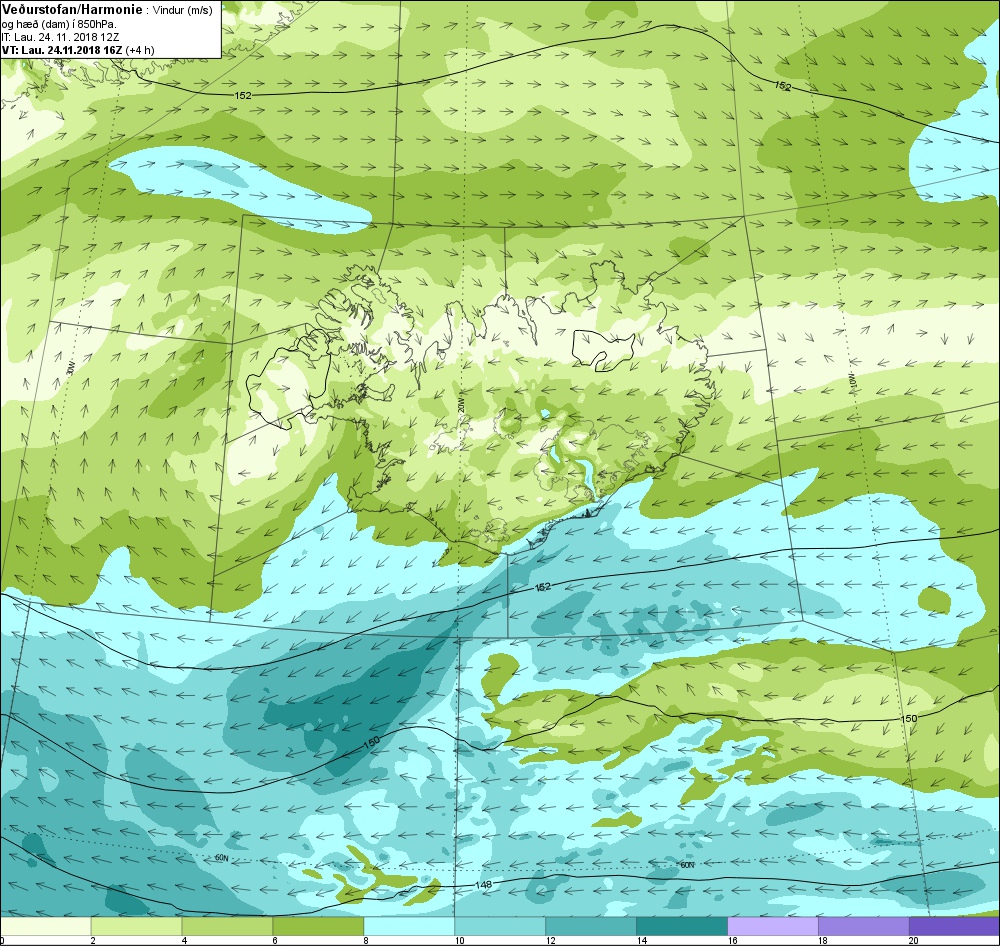
Task: Click the 2–4 m/s light green legend swatch
Action: click(136, 926)
